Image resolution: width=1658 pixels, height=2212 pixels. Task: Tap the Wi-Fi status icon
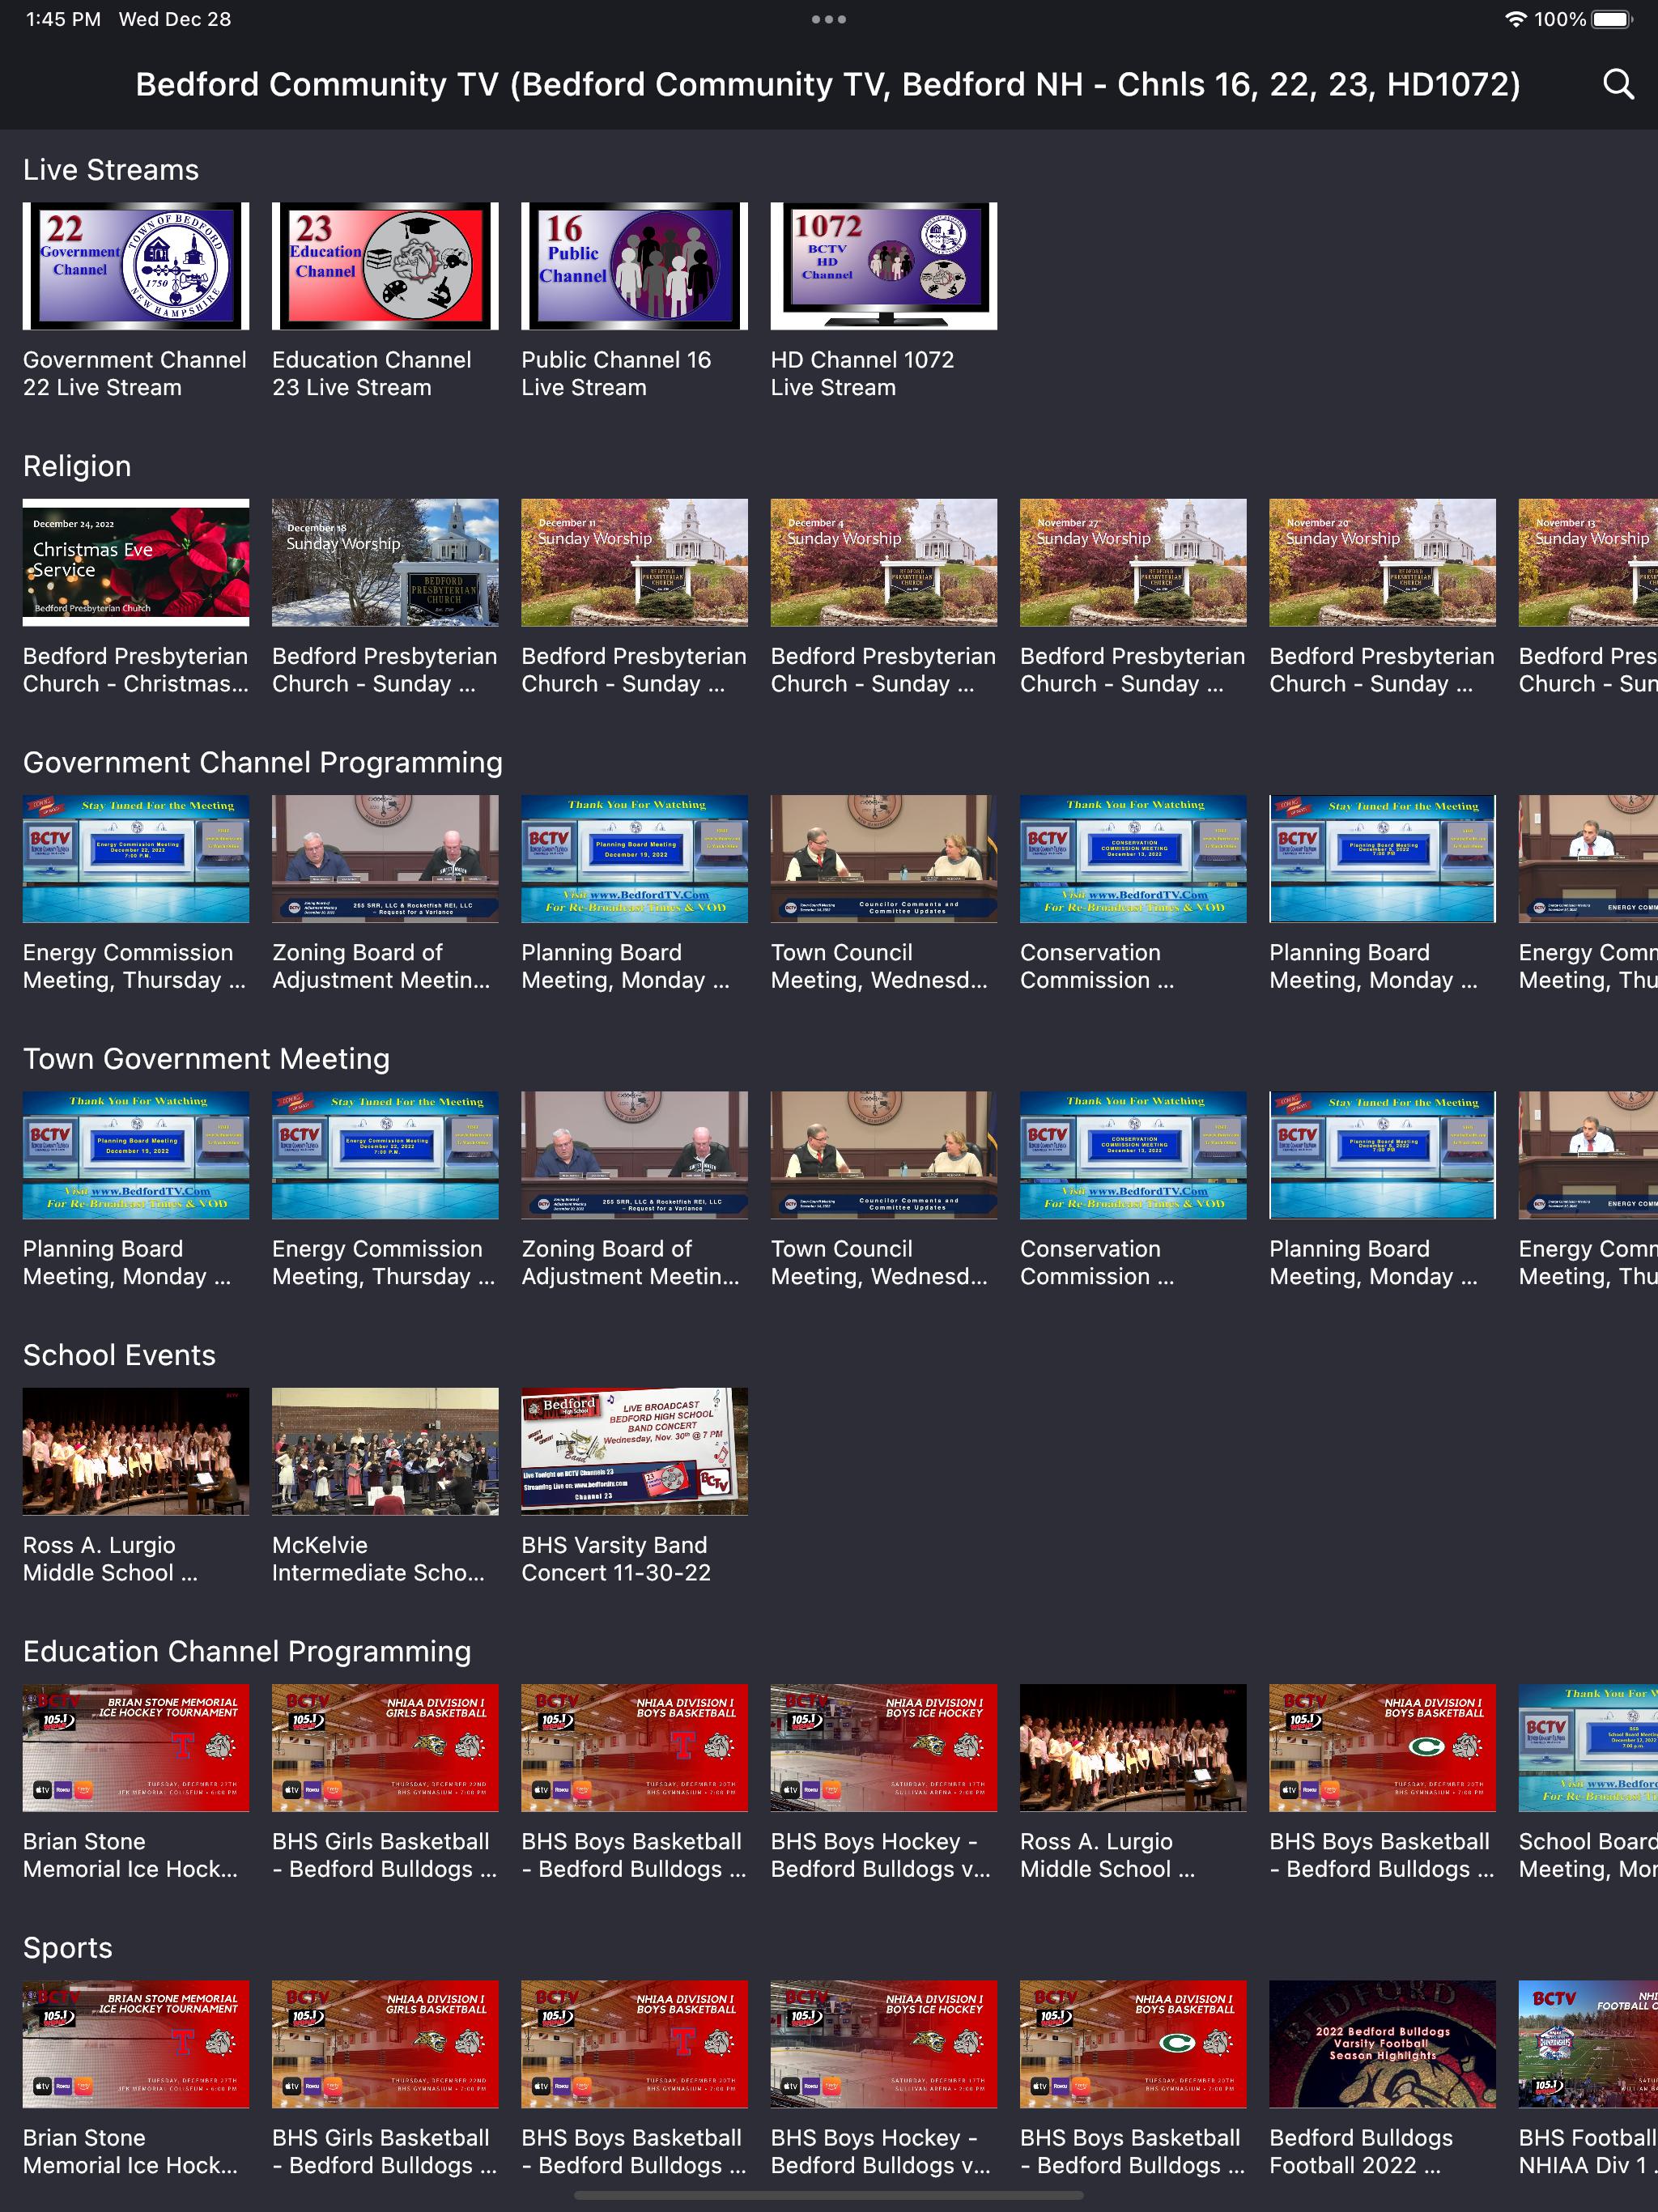[x=1516, y=19]
